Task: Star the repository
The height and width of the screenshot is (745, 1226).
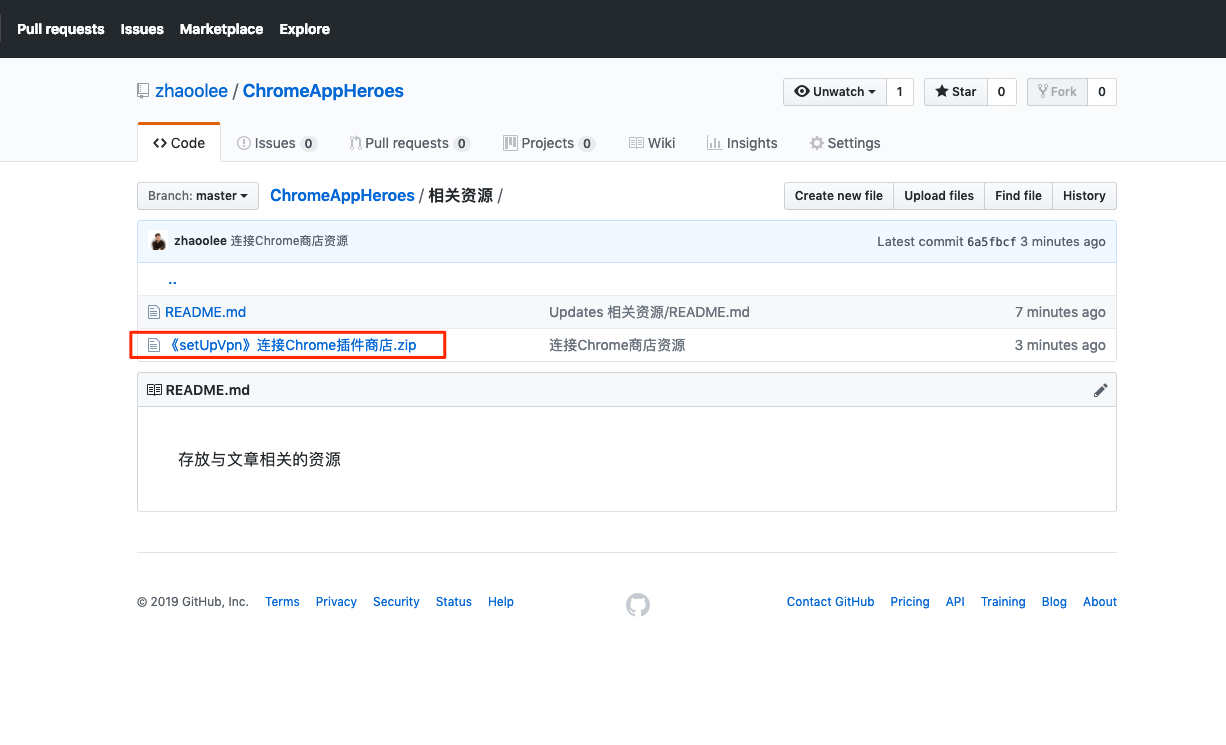Action: point(956,91)
